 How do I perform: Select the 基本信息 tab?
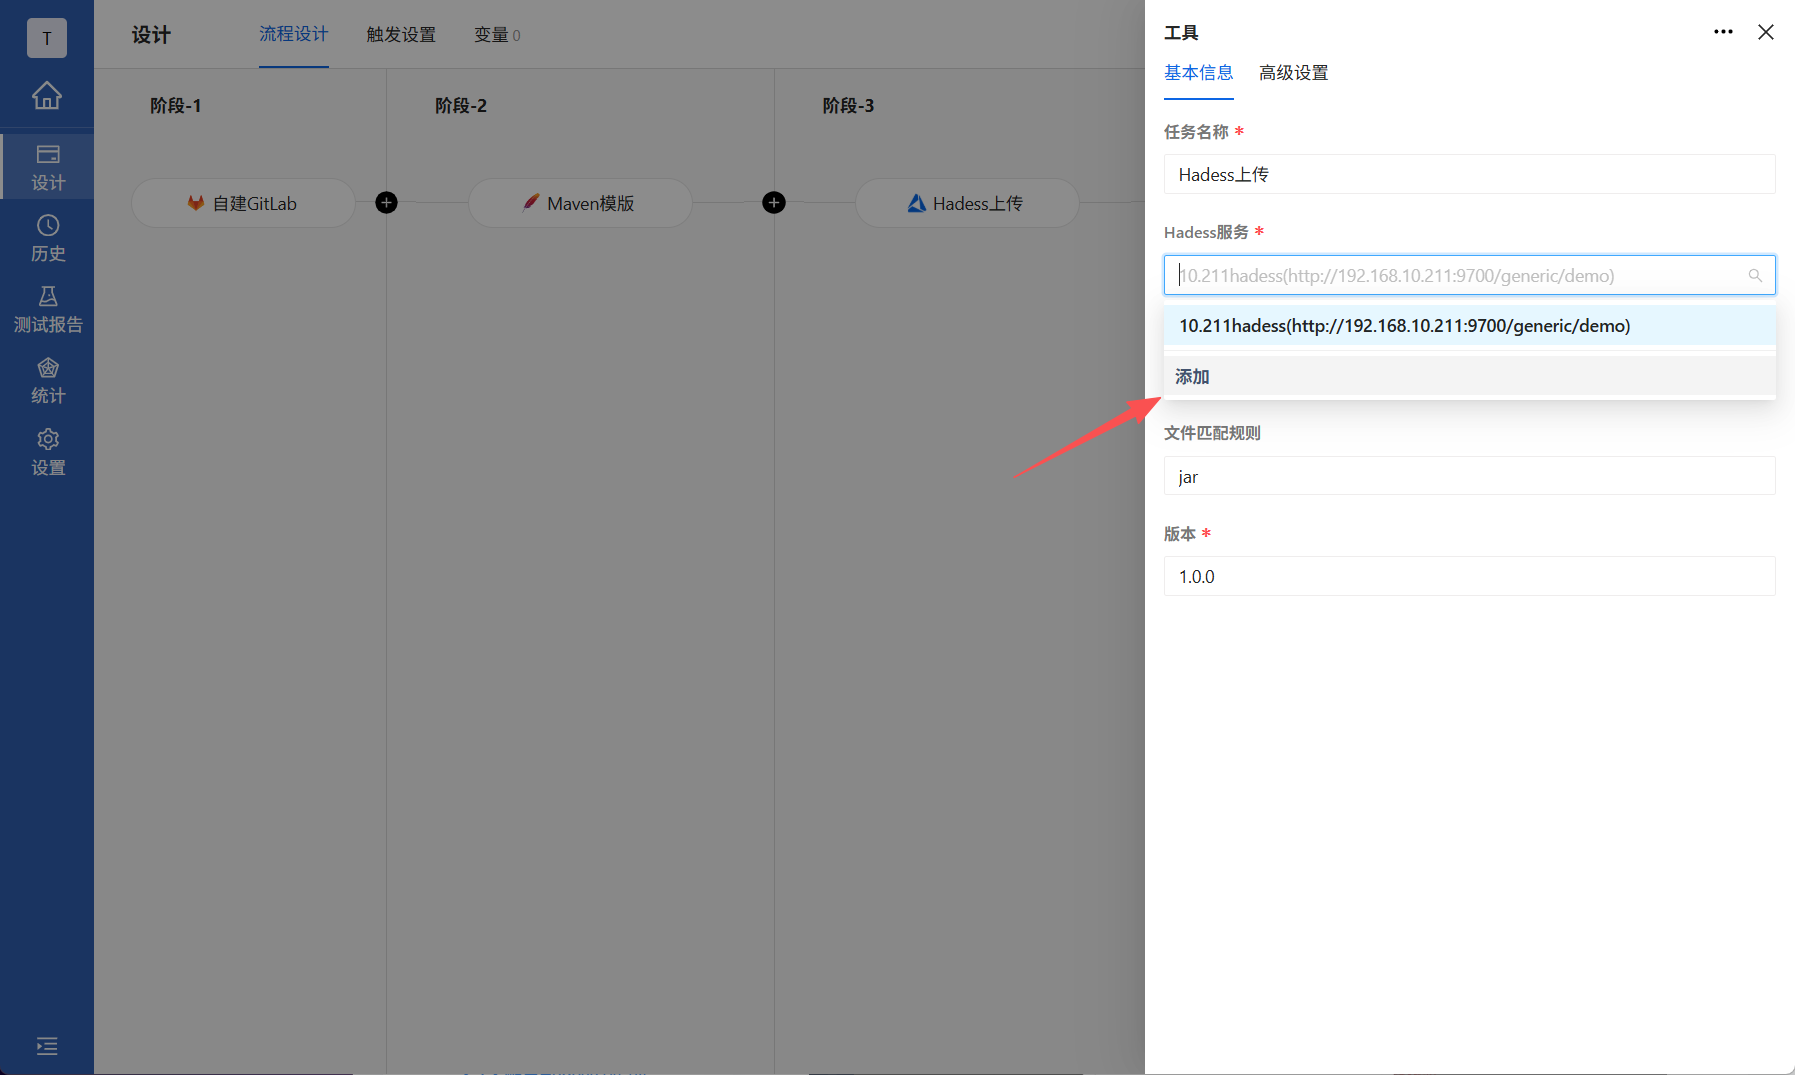1198,72
